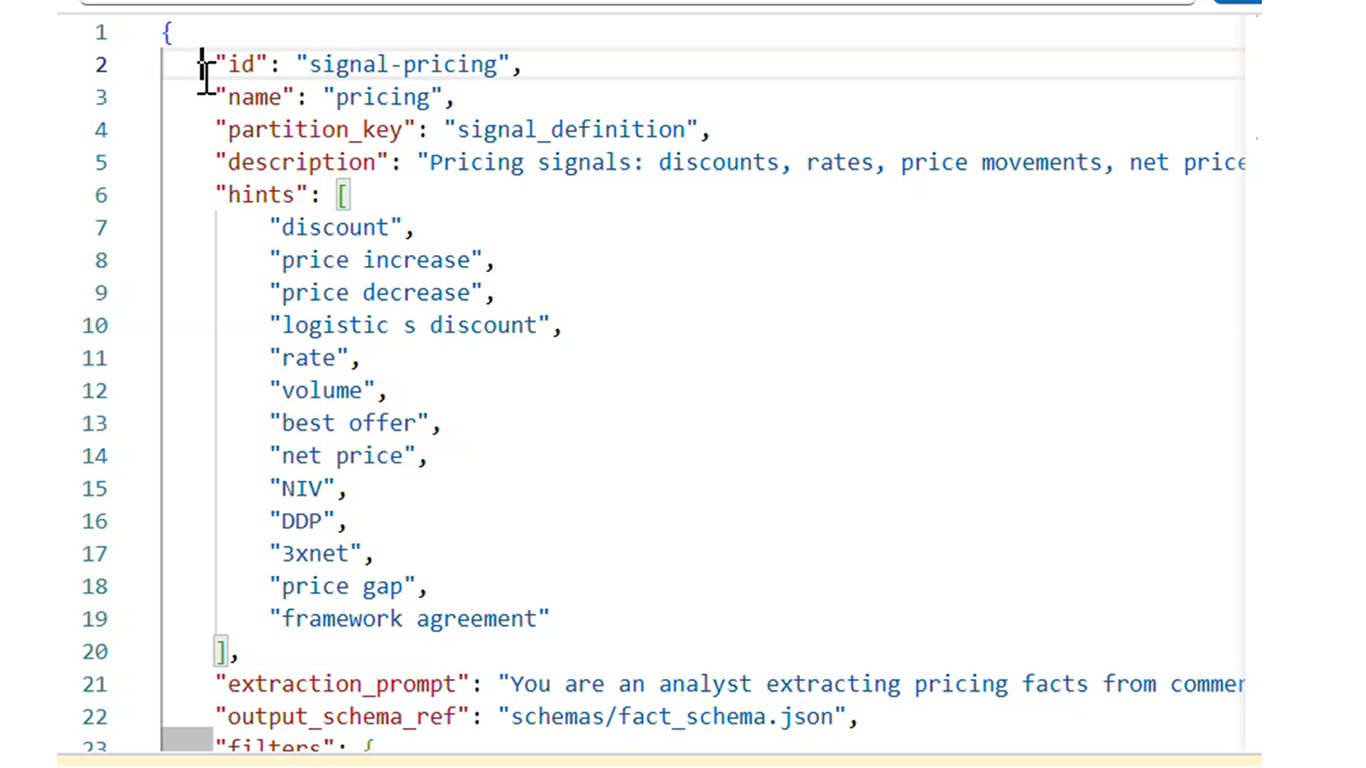1366x768 pixels.
Task: Click the "NIV" hint
Action: (x=302, y=489)
